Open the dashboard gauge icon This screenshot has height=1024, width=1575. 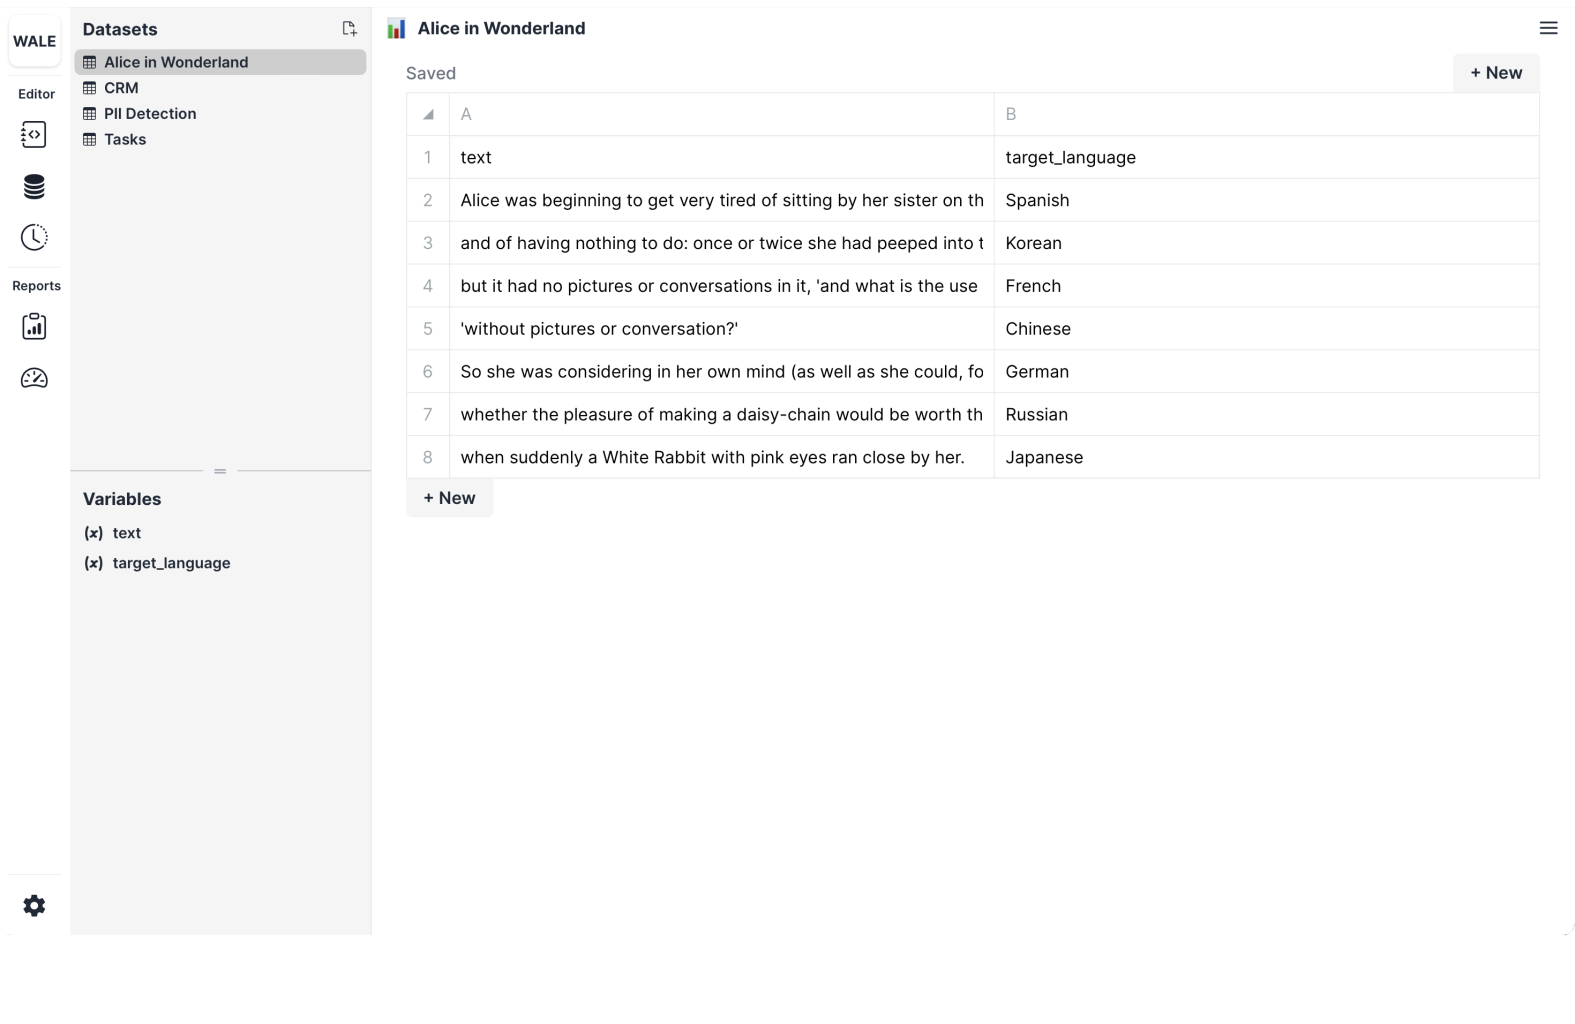coord(34,378)
